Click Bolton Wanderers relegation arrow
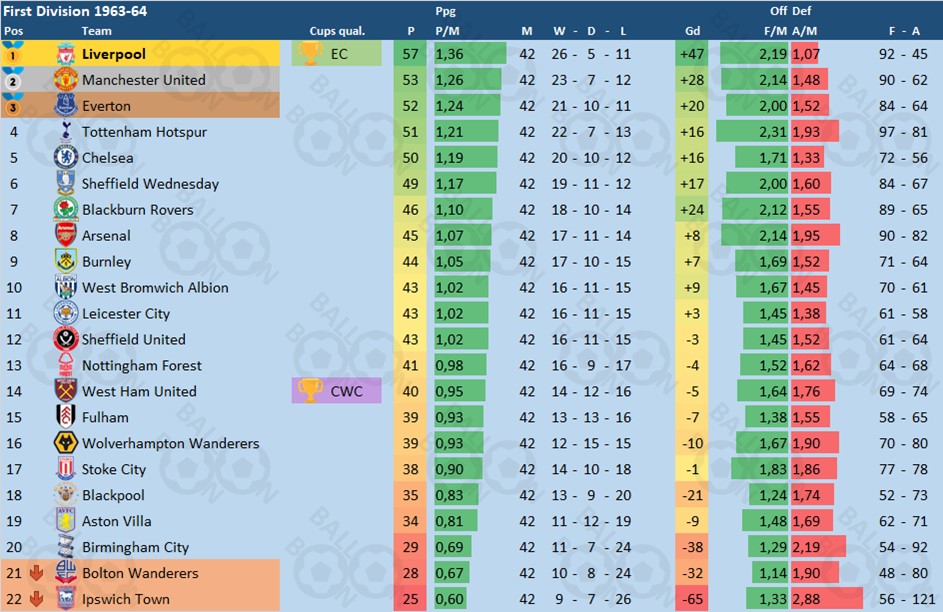 [37, 573]
